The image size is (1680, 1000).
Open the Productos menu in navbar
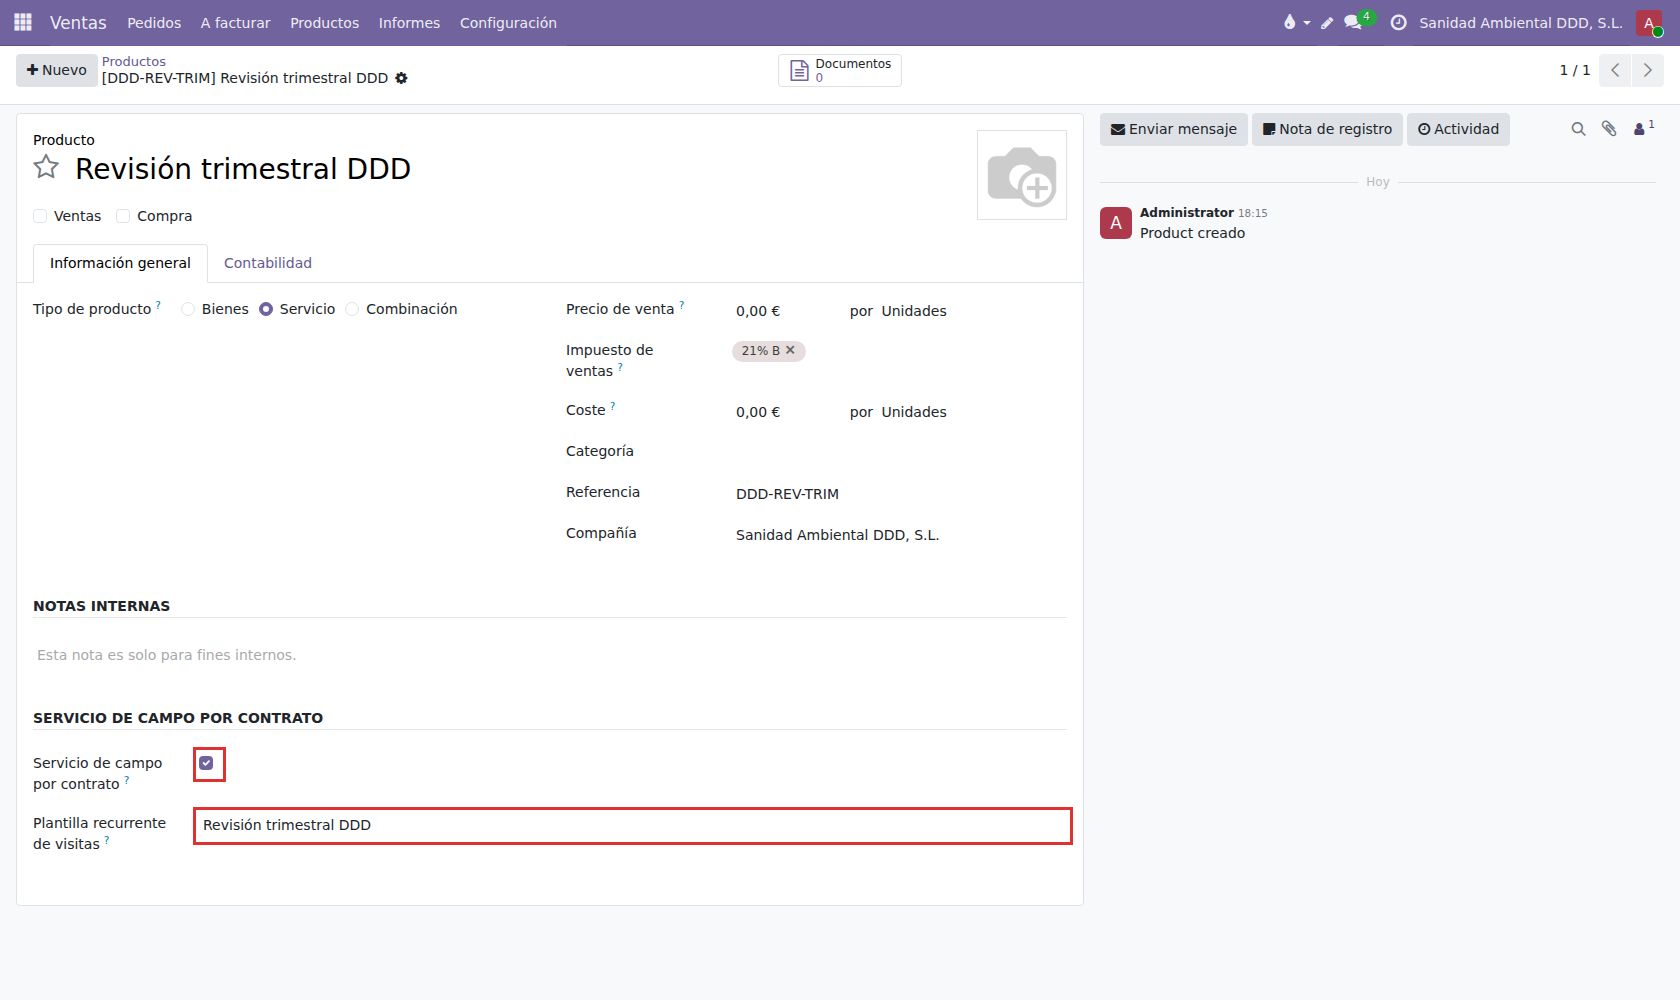[x=324, y=22]
